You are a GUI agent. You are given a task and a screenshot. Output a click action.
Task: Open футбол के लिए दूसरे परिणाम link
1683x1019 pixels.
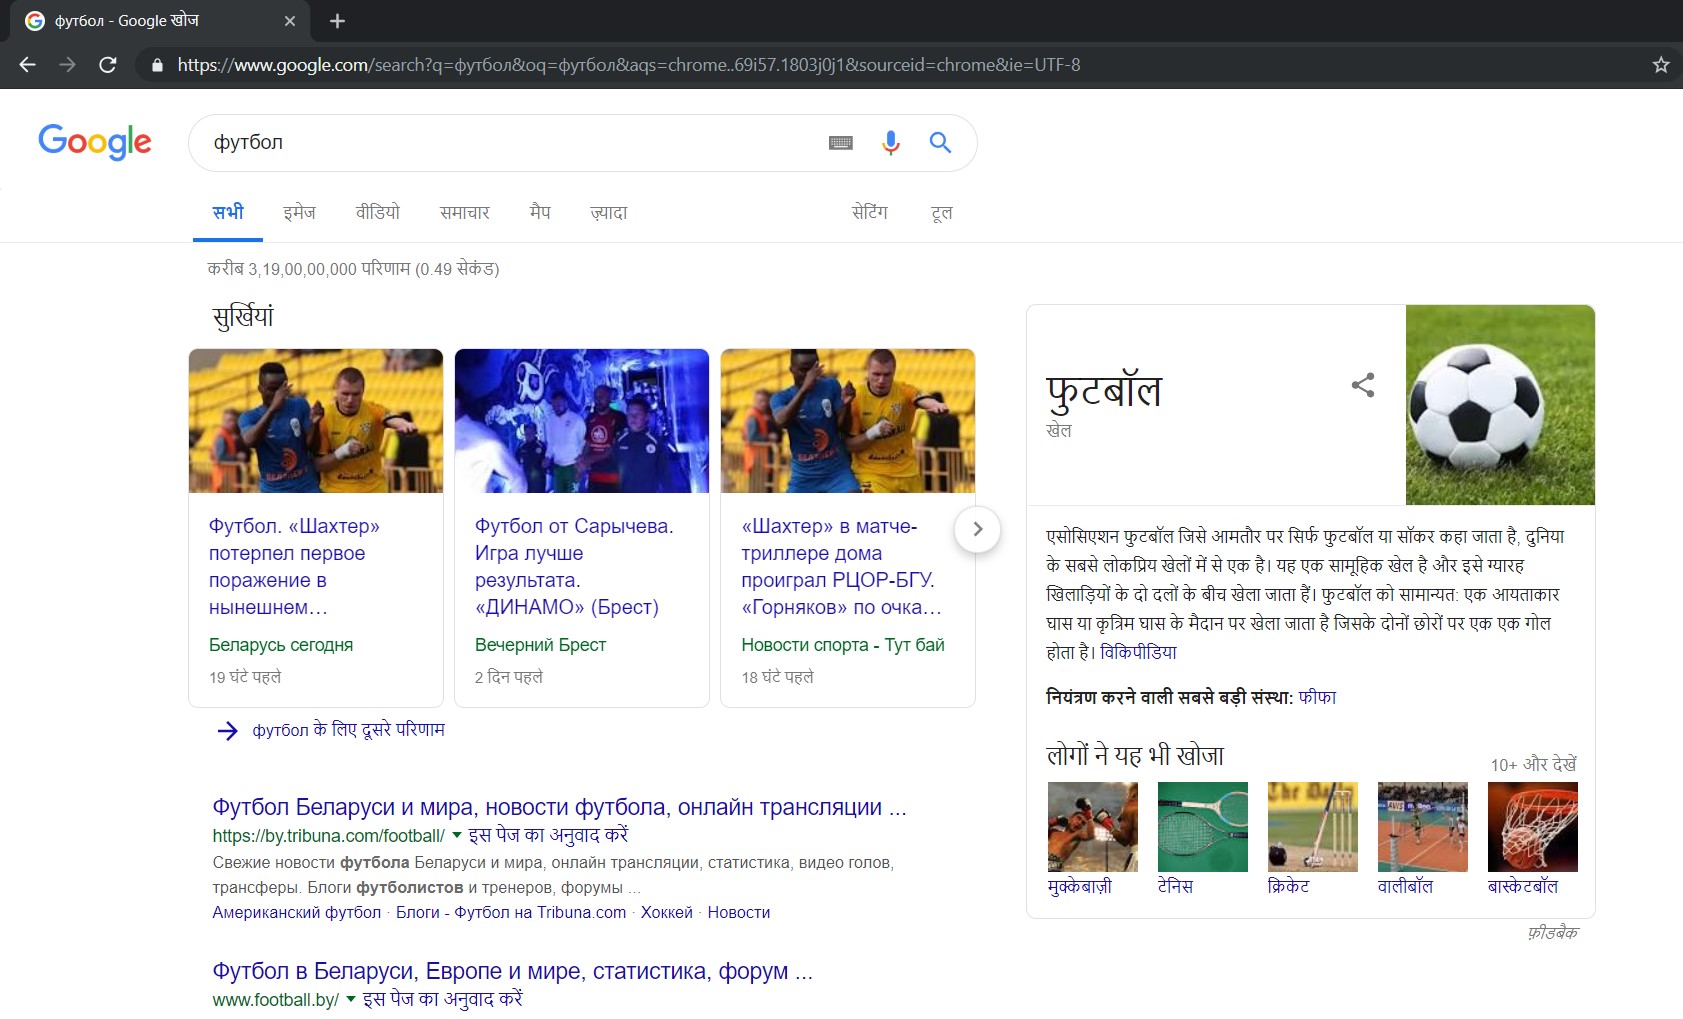point(348,730)
